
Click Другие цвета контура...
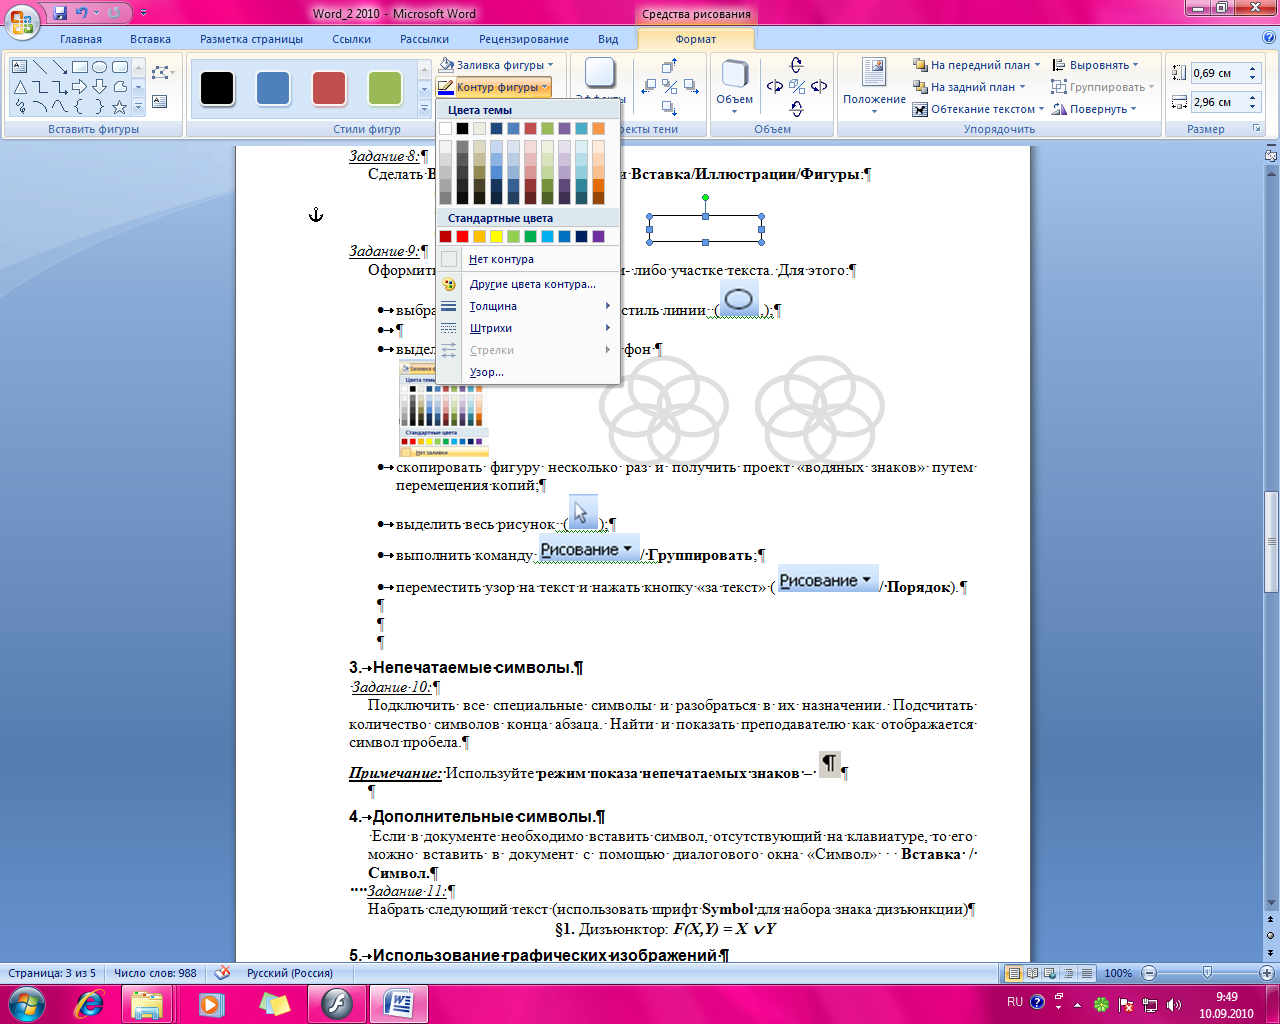[528, 284]
